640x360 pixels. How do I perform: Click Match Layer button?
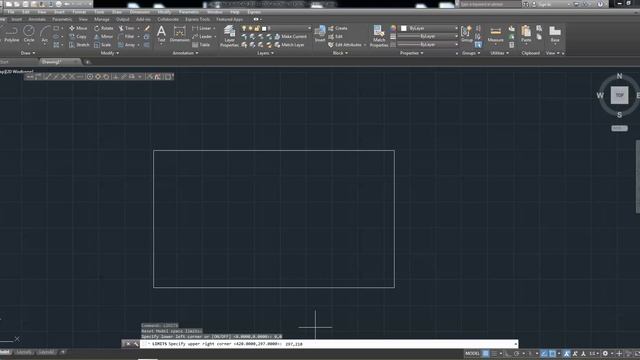289,44
